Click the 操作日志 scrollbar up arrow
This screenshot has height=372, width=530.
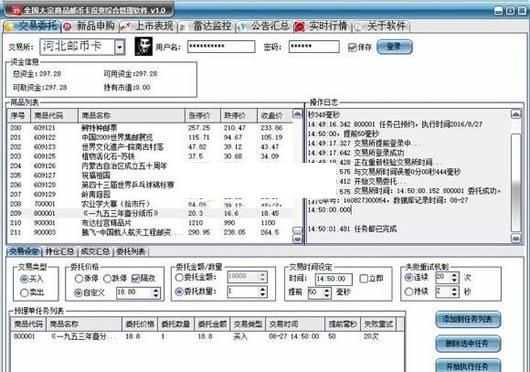coord(516,114)
